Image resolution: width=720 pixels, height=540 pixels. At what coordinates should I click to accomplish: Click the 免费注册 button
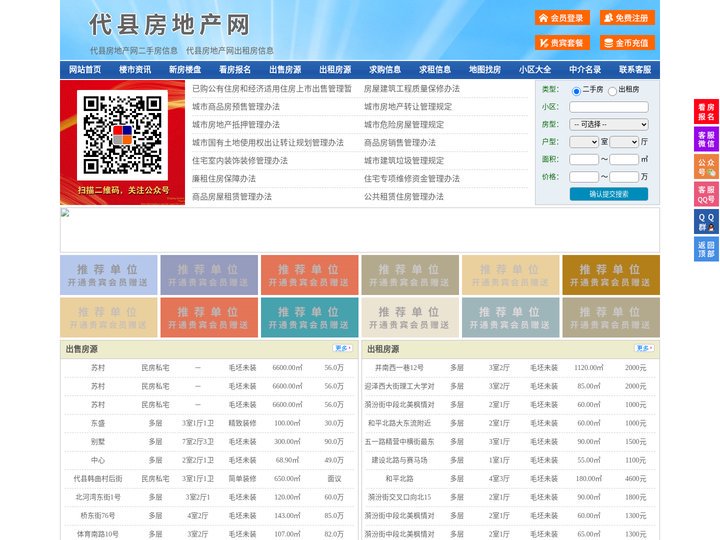[627, 18]
